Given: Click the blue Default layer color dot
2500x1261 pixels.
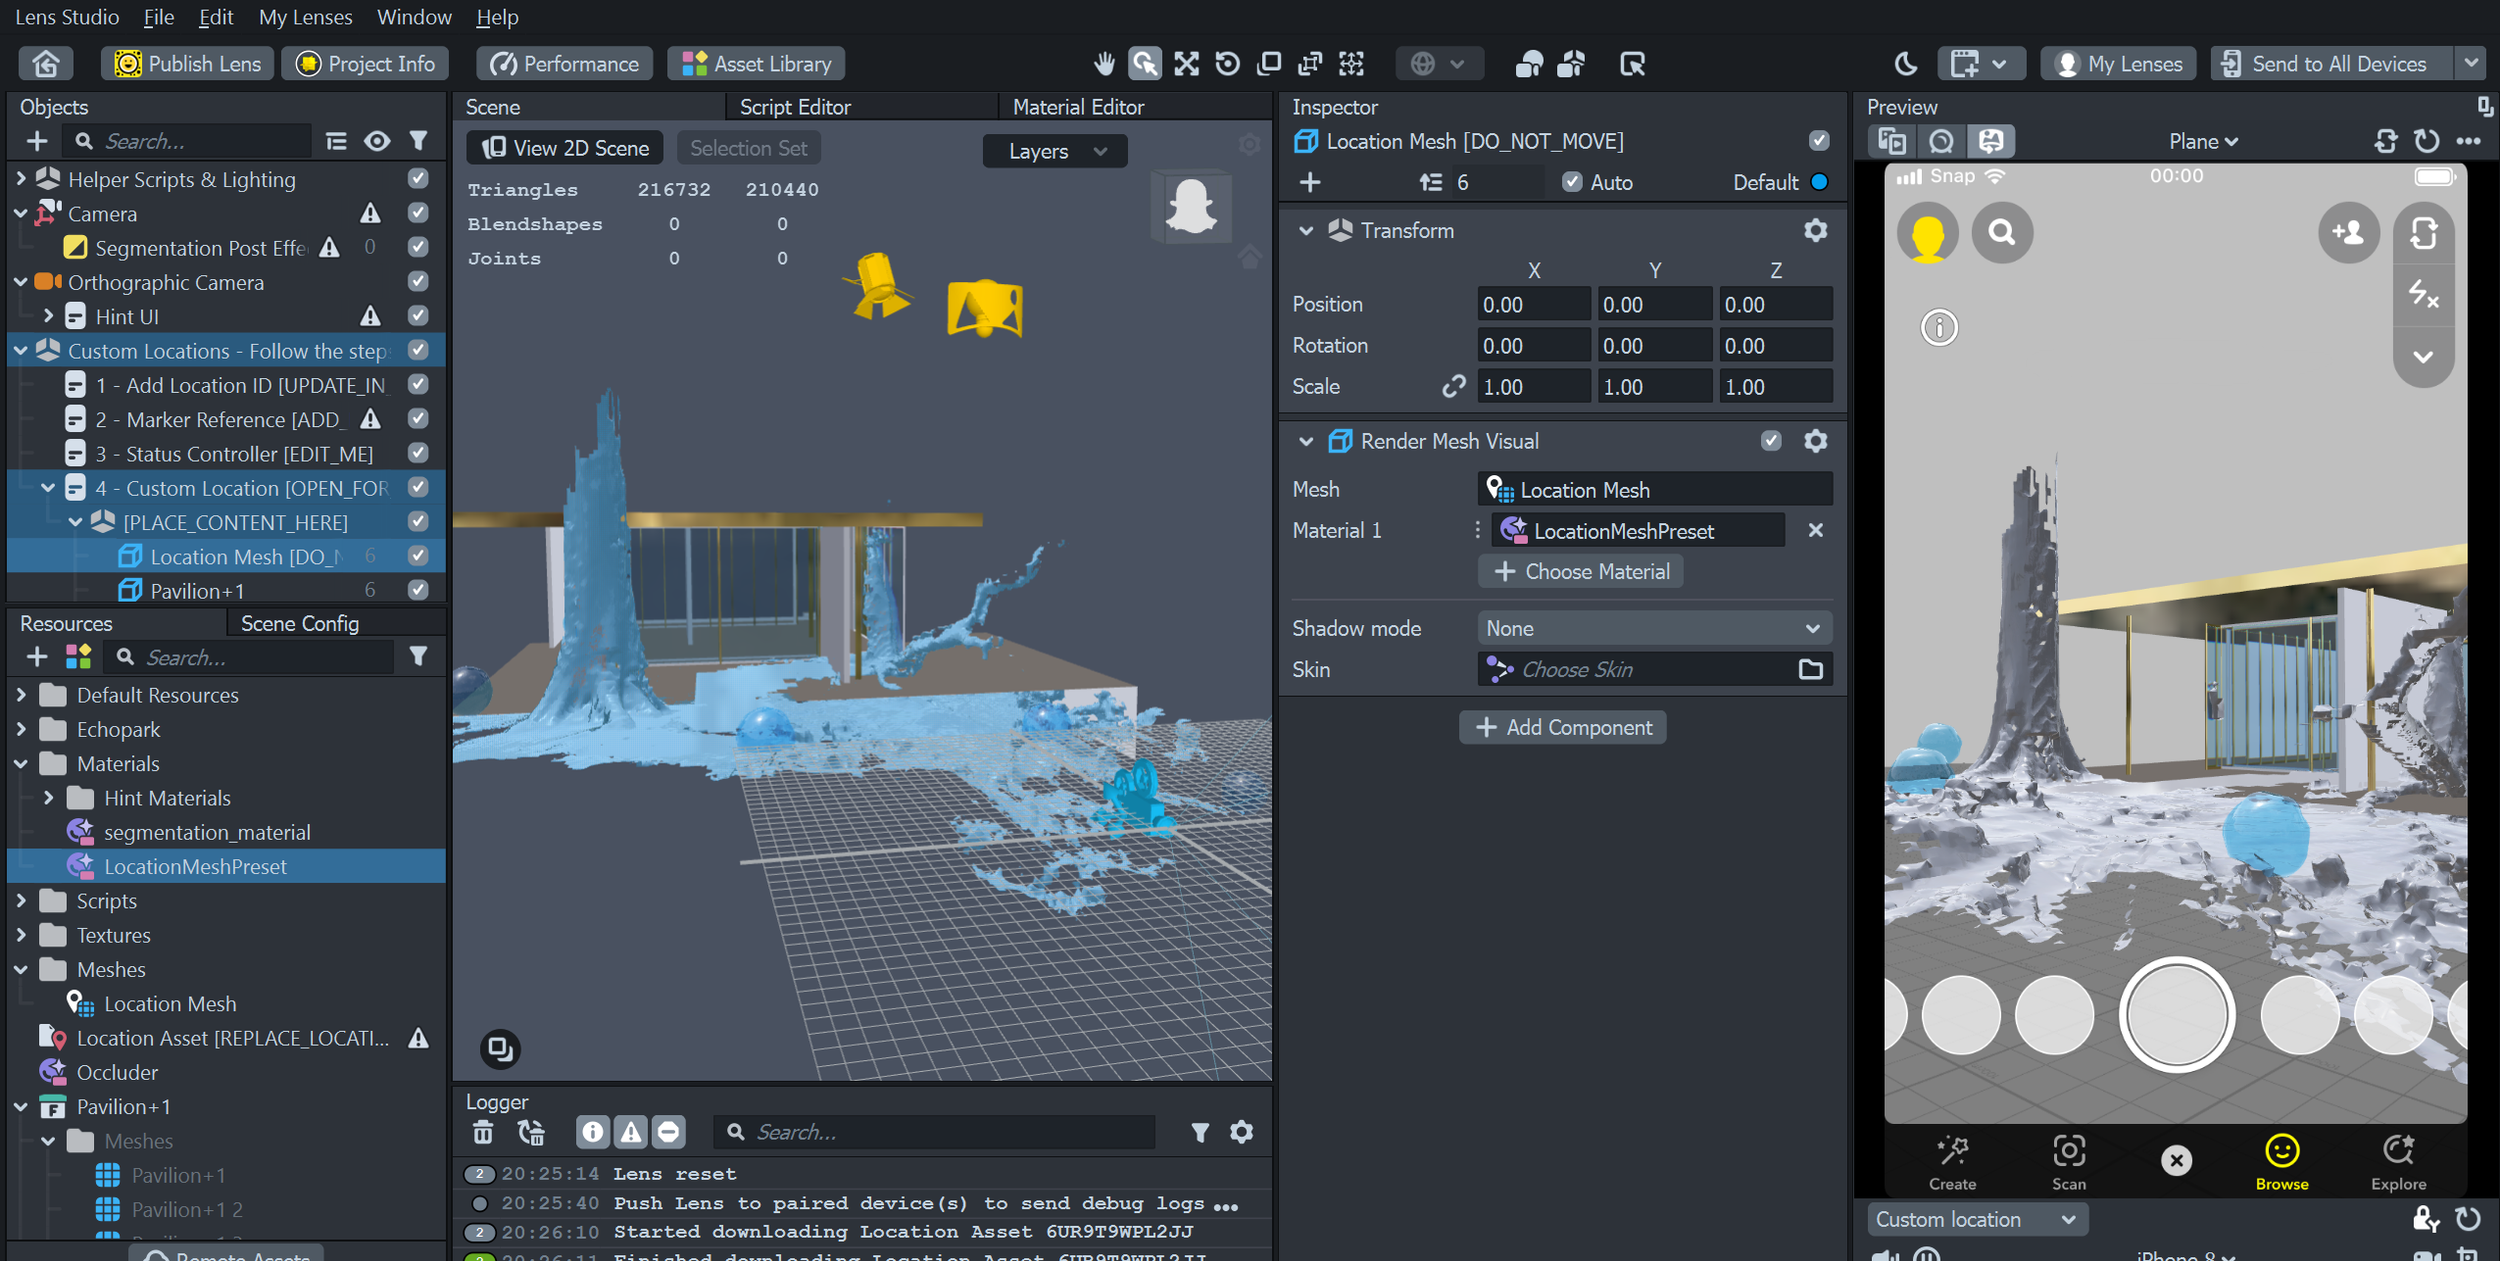Looking at the screenshot, I should pos(1819,182).
